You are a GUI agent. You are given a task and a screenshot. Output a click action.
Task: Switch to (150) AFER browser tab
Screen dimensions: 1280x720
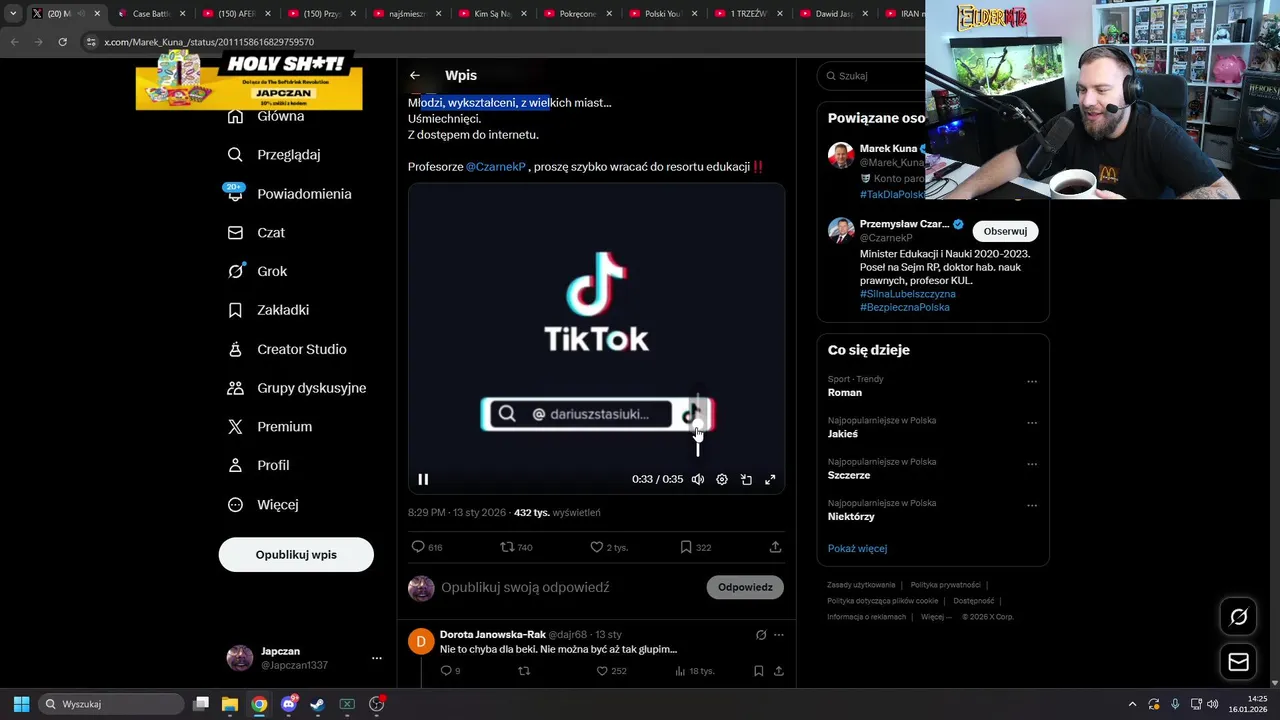pos(237,14)
